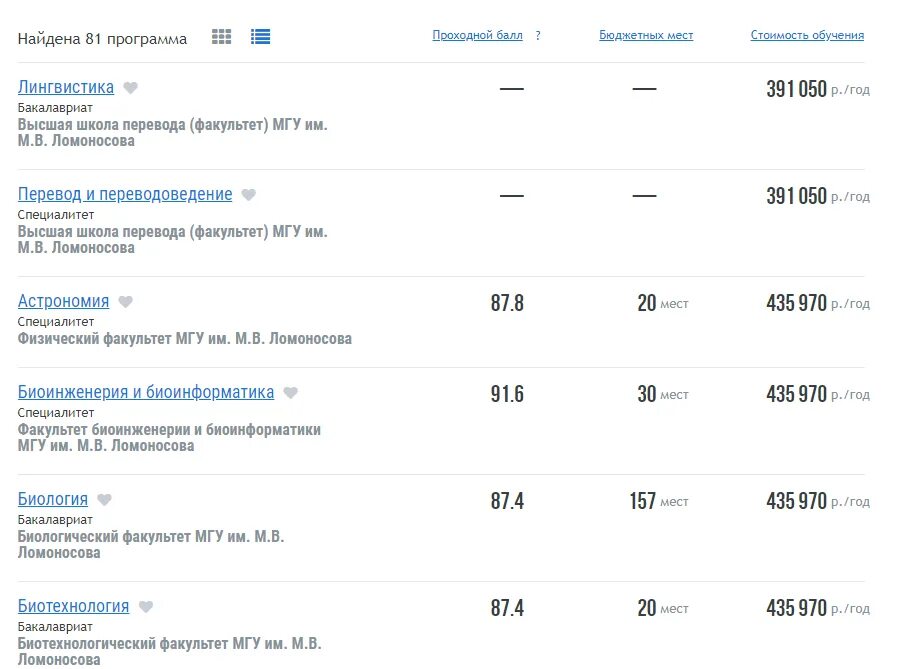Mark Биология as favorite heart icon
Viewport: 905px width, 669px height.
point(104,500)
